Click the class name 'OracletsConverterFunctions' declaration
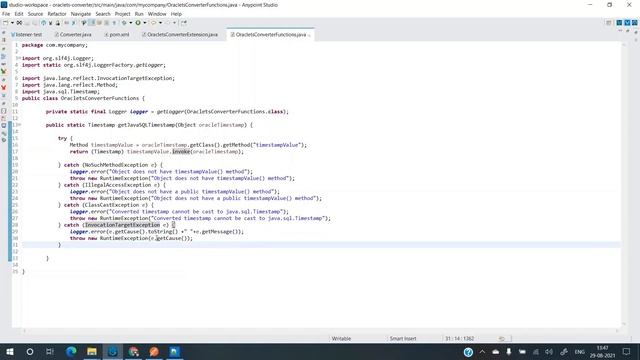 pyautogui.click(x=100, y=98)
